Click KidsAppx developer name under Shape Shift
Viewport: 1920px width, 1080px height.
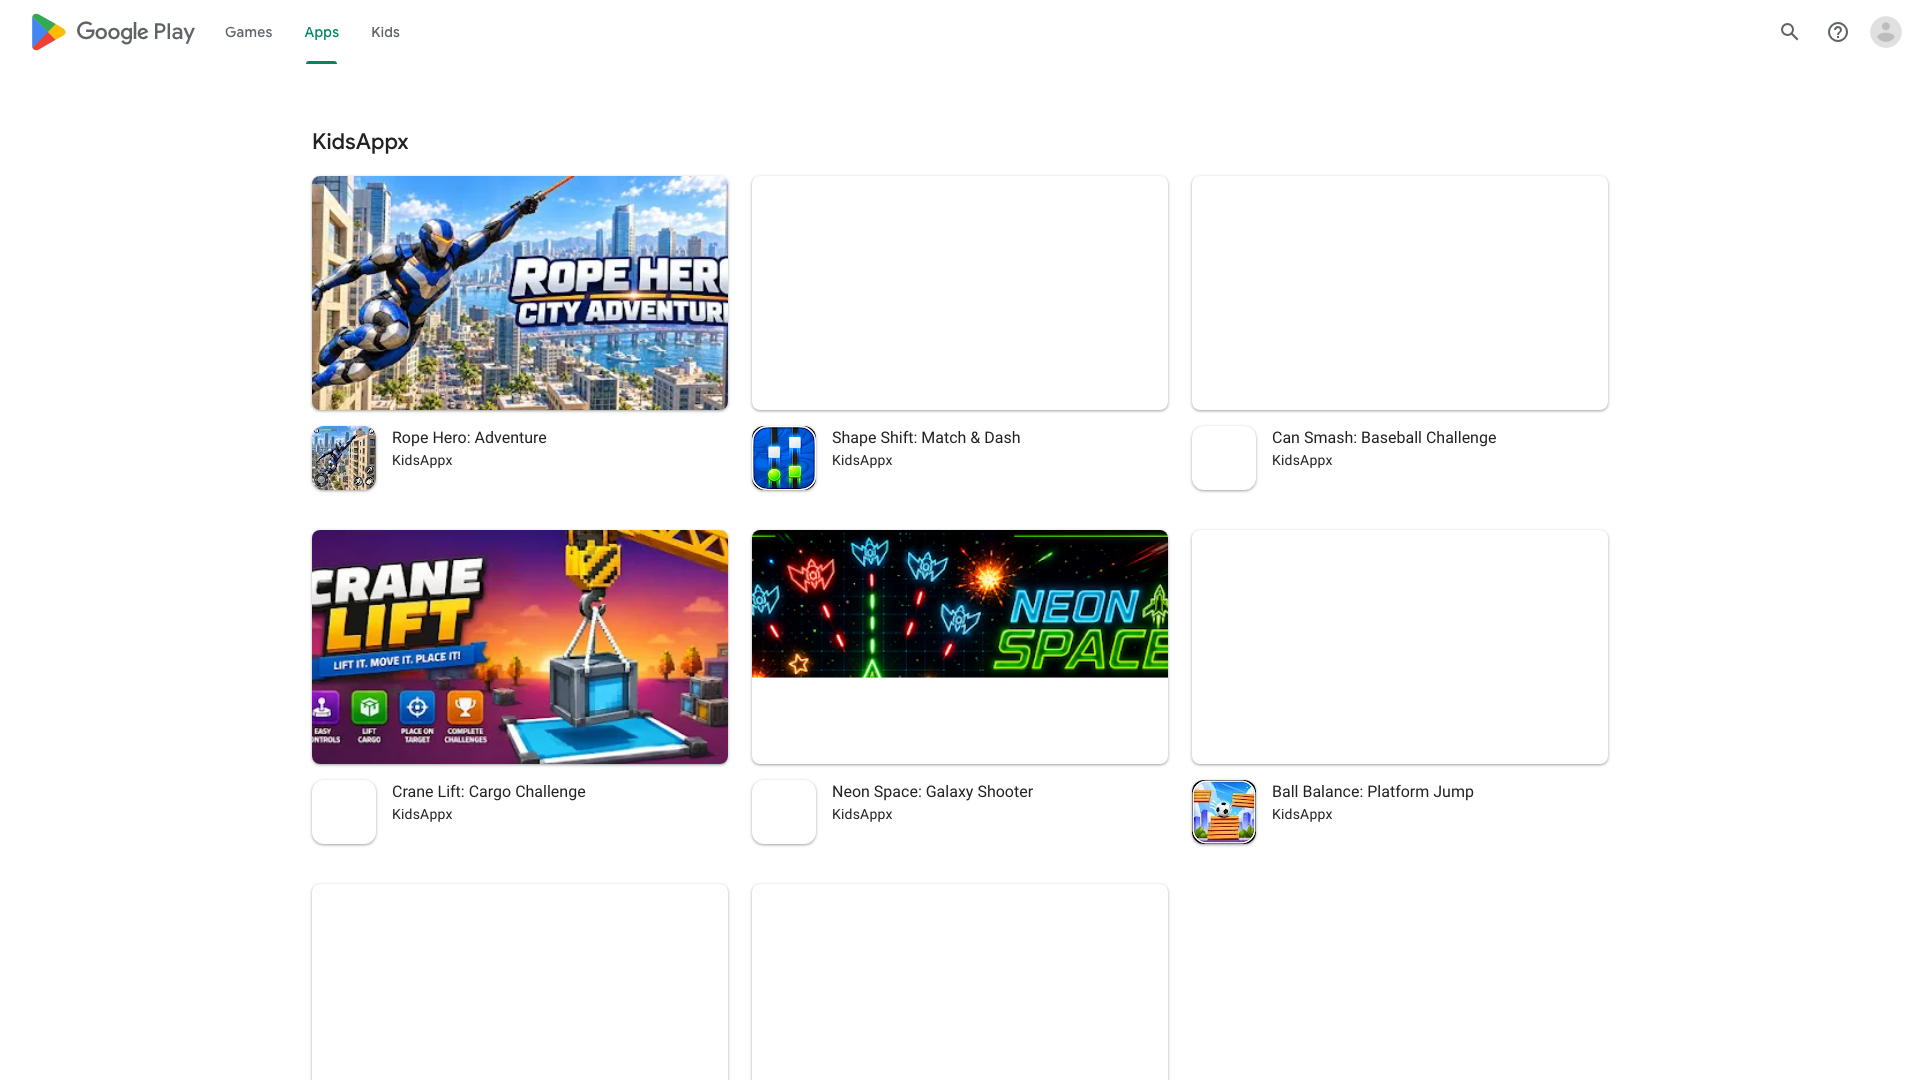tap(862, 461)
